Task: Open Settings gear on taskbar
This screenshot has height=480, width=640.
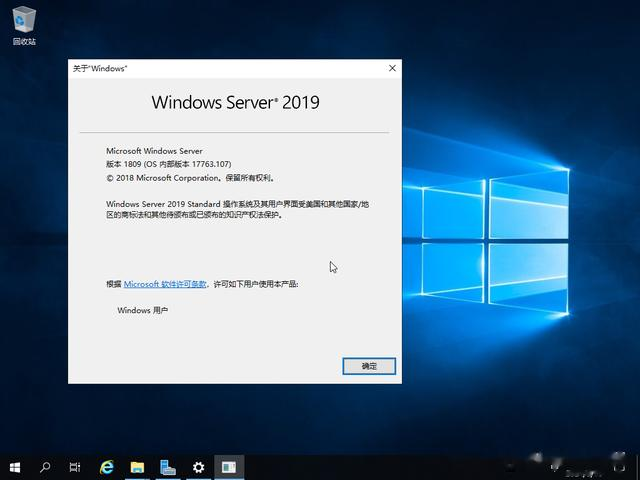Action: click(x=198, y=467)
